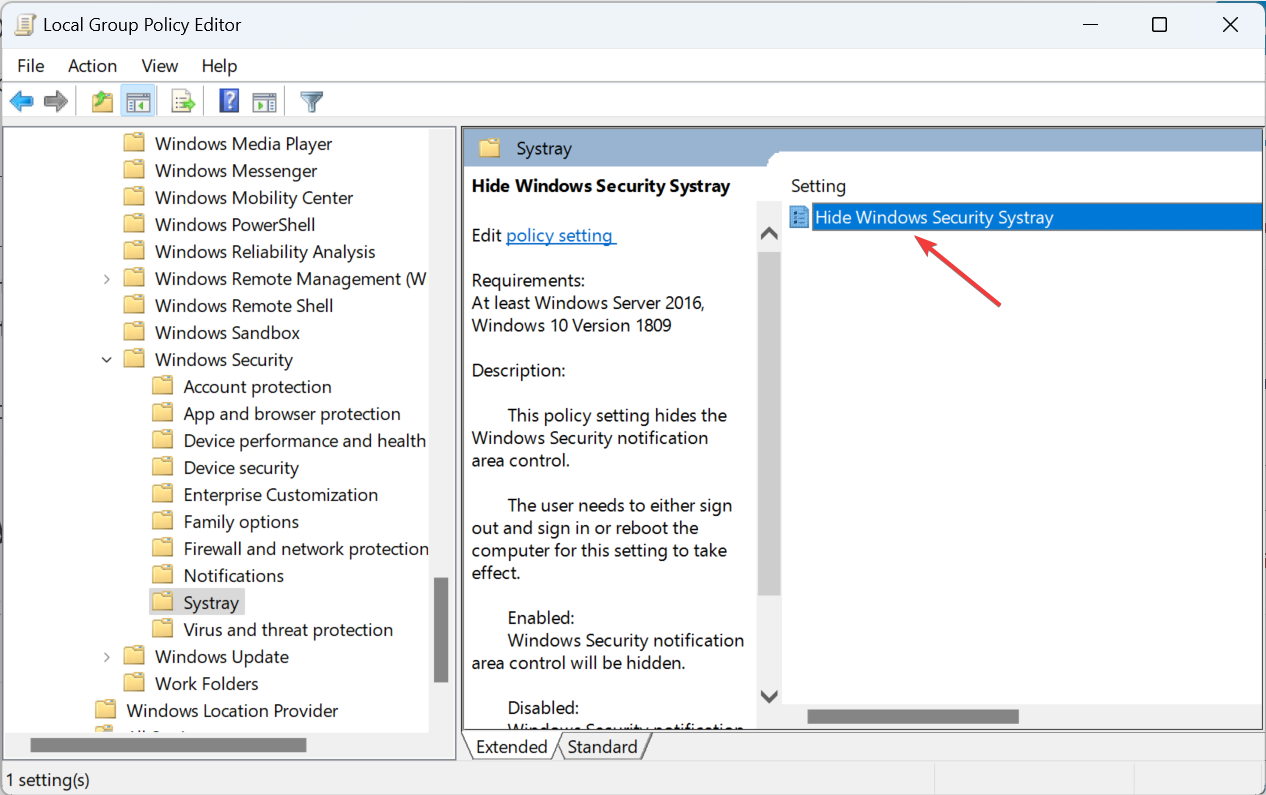1266x795 pixels.
Task: Click the Hide Windows Security Systray policy icon
Action: click(799, 217)
